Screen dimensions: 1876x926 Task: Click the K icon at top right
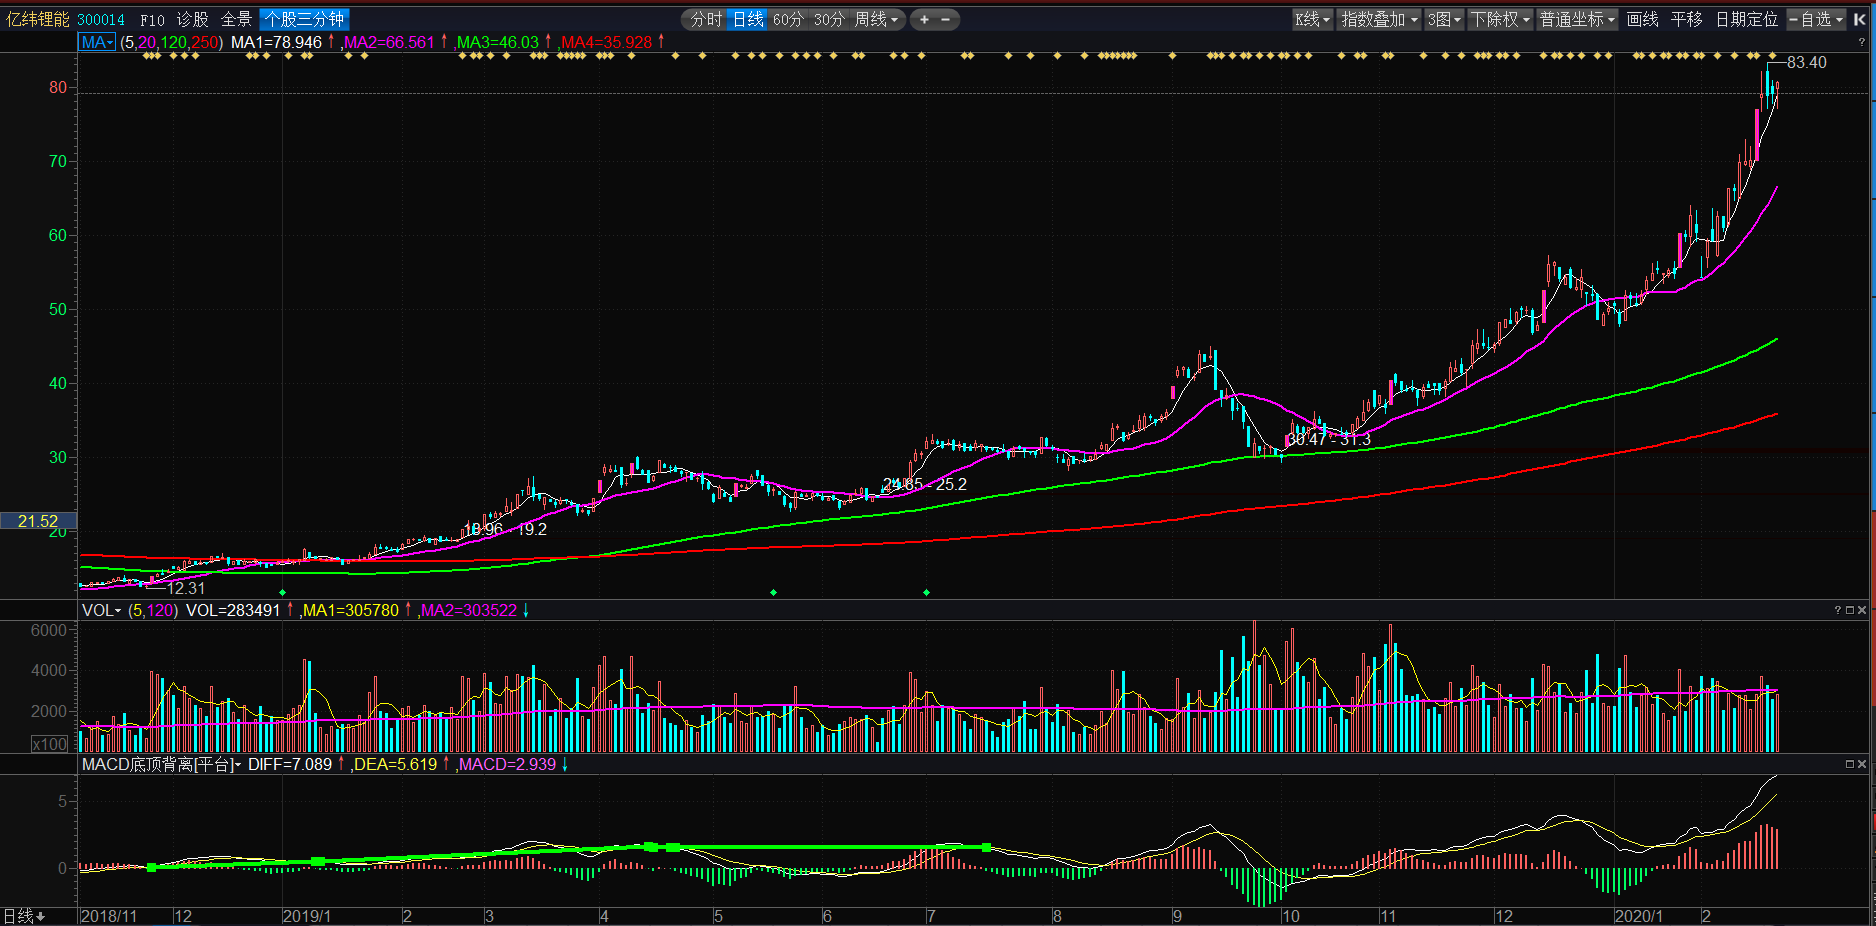[x=1859, y=19]
